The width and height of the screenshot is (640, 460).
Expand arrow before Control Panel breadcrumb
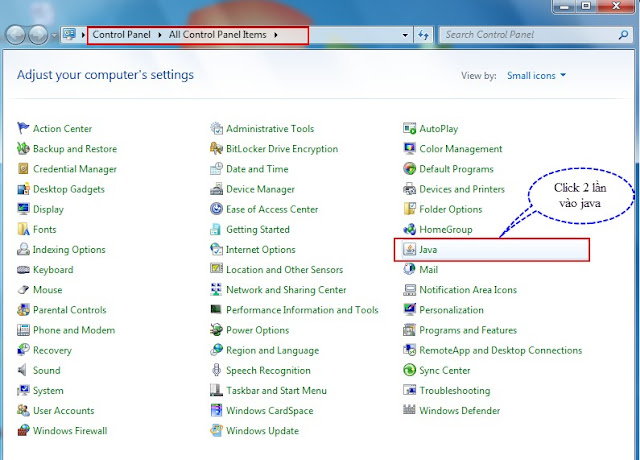pos(83,35)
